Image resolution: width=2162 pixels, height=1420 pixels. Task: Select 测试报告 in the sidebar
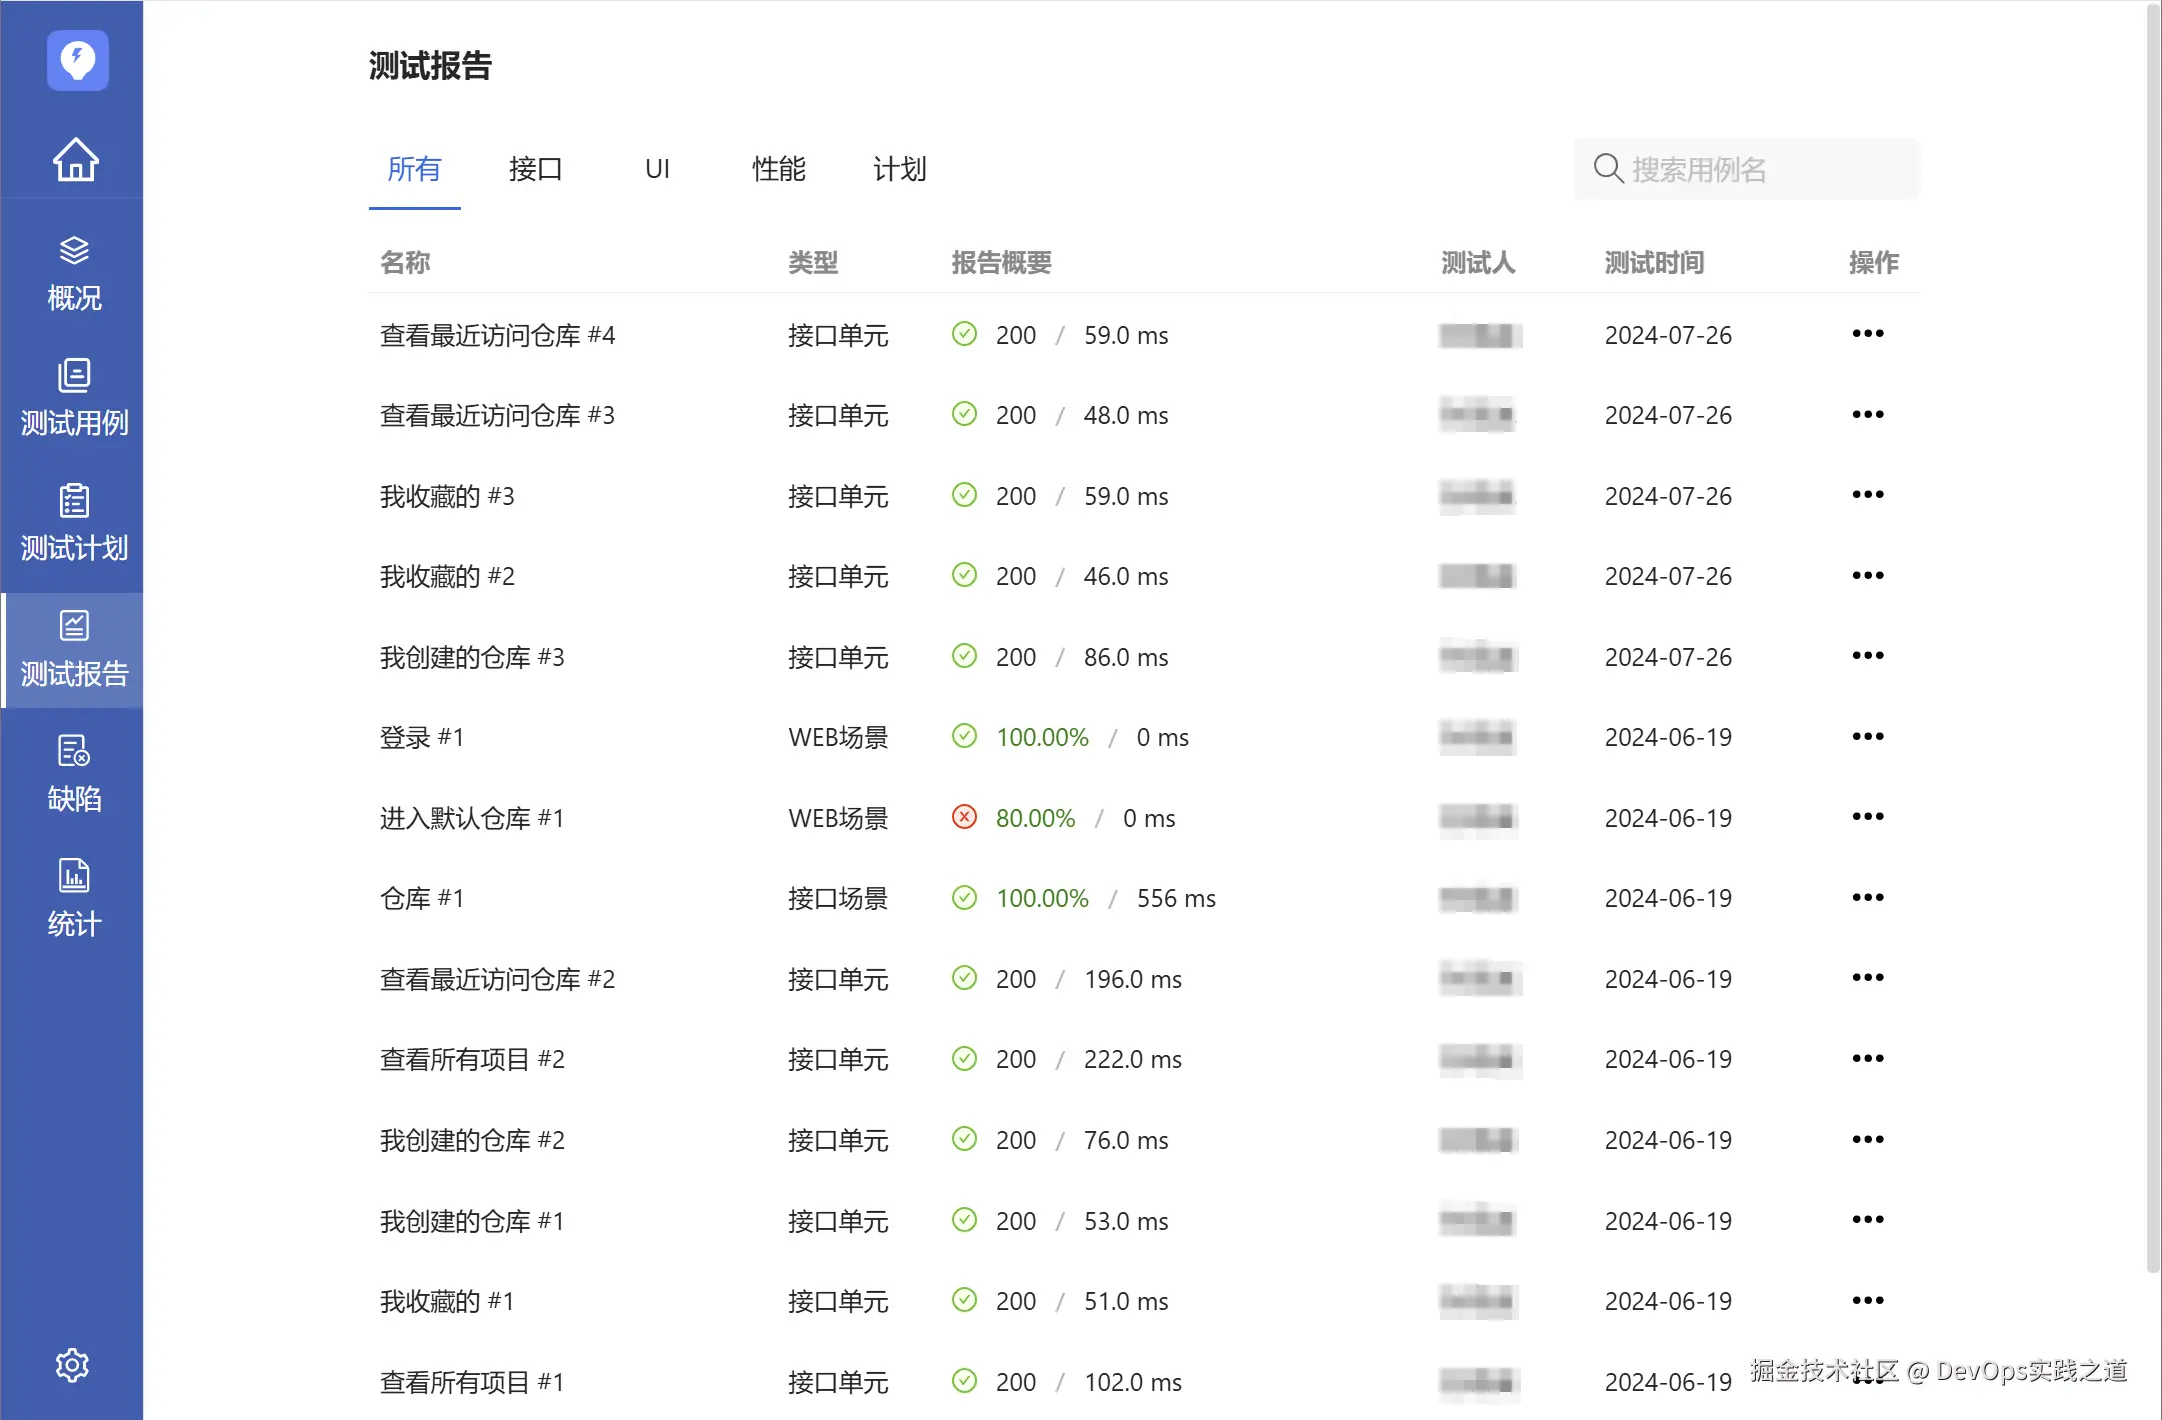(x=74, y=649)
